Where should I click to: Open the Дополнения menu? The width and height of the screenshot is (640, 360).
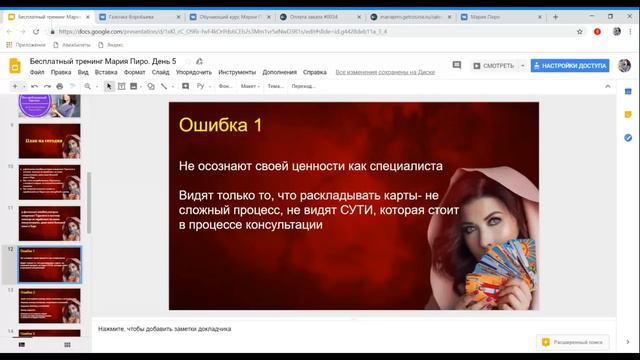click(280, 72)
